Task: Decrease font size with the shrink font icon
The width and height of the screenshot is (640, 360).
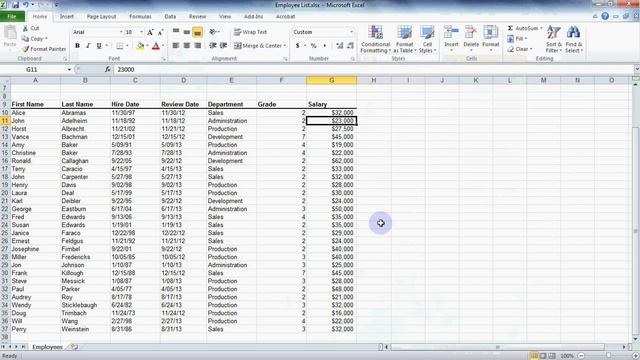Action: (160, 32)
